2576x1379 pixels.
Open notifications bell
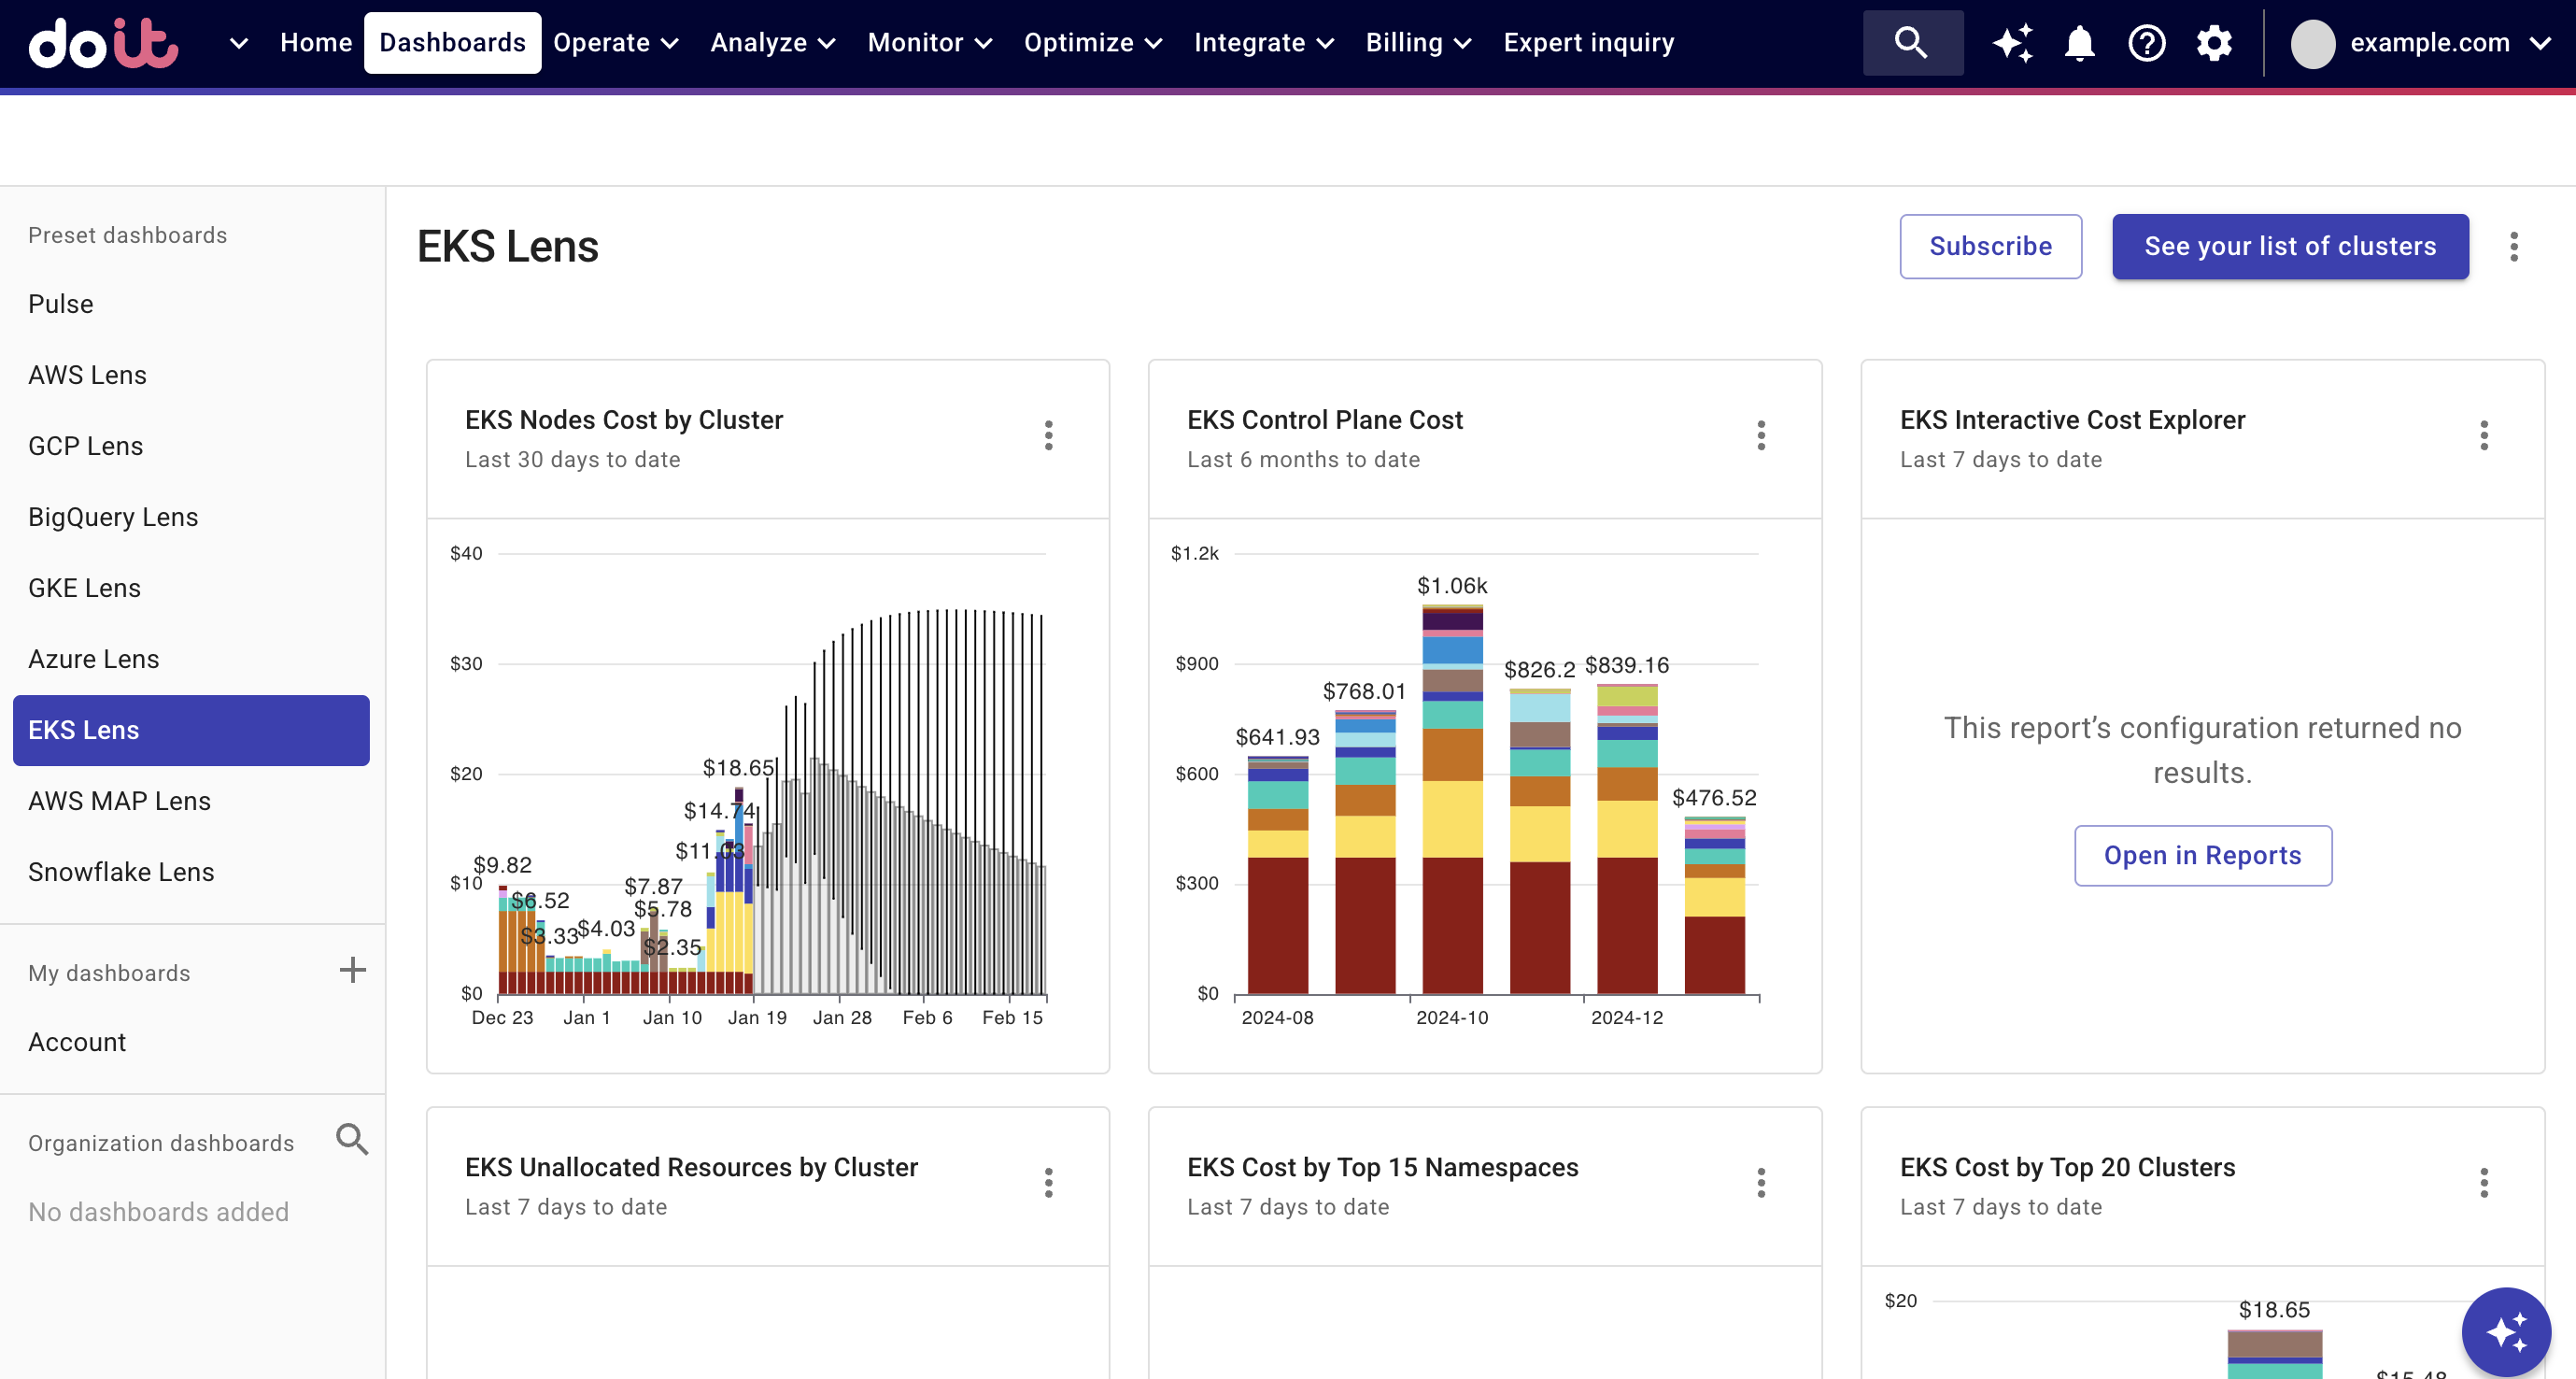click(x=2080, y=43)
